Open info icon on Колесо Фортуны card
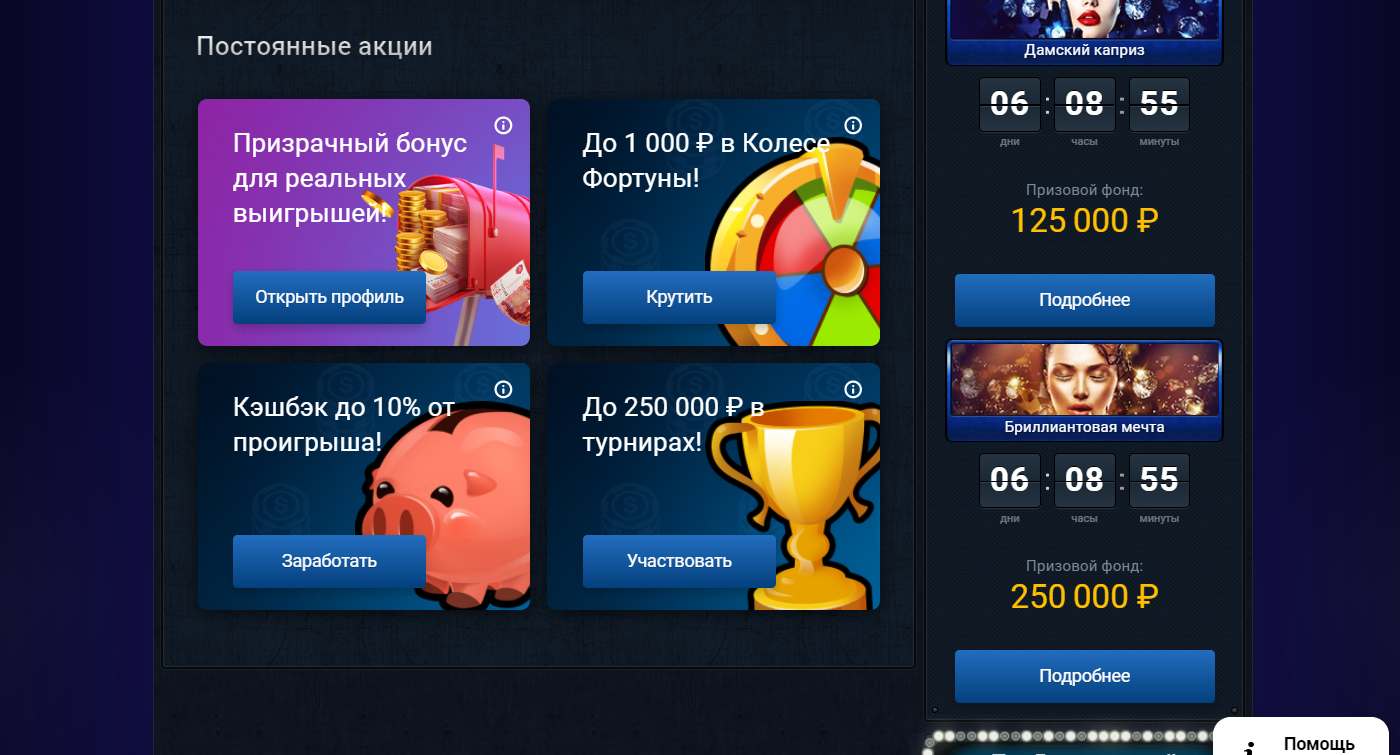Image resolution: width=1400 pixels, height=755 pixels. point(853,125)
